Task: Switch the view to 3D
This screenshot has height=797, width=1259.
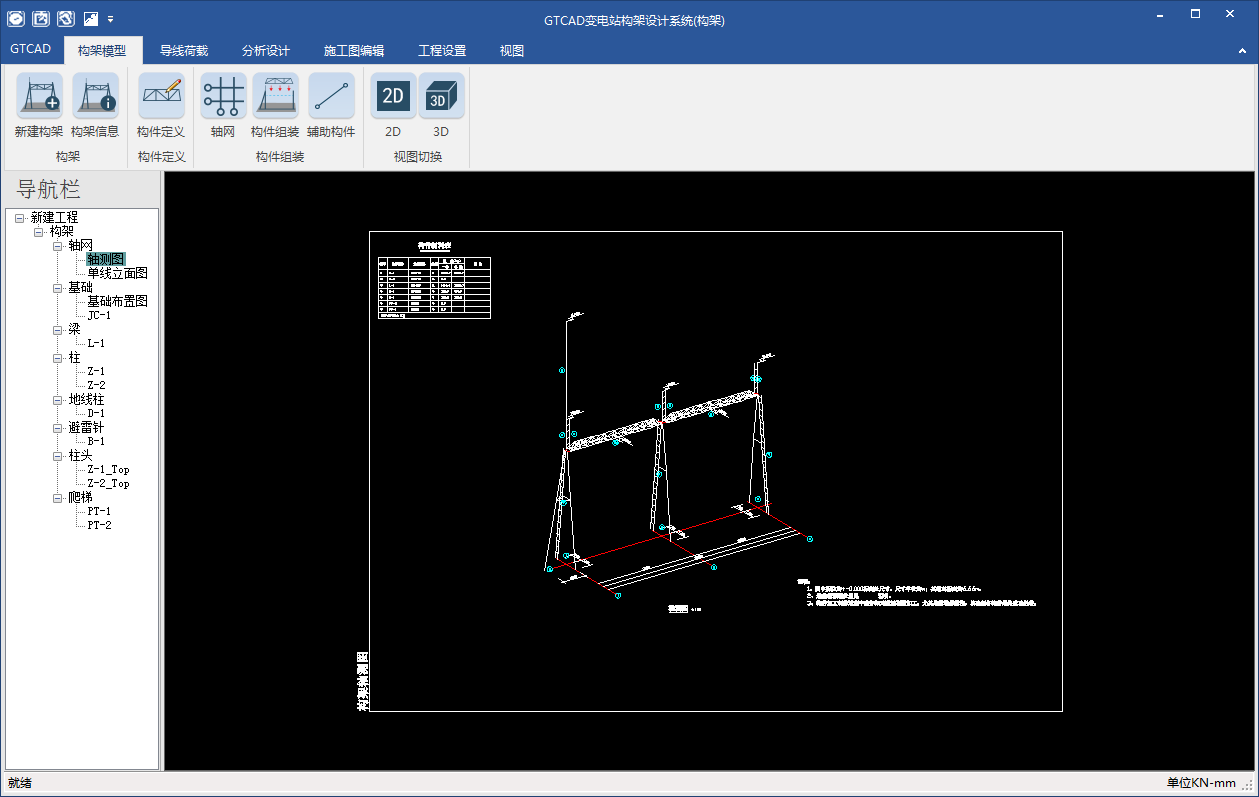Action: (x=441, y=97)
